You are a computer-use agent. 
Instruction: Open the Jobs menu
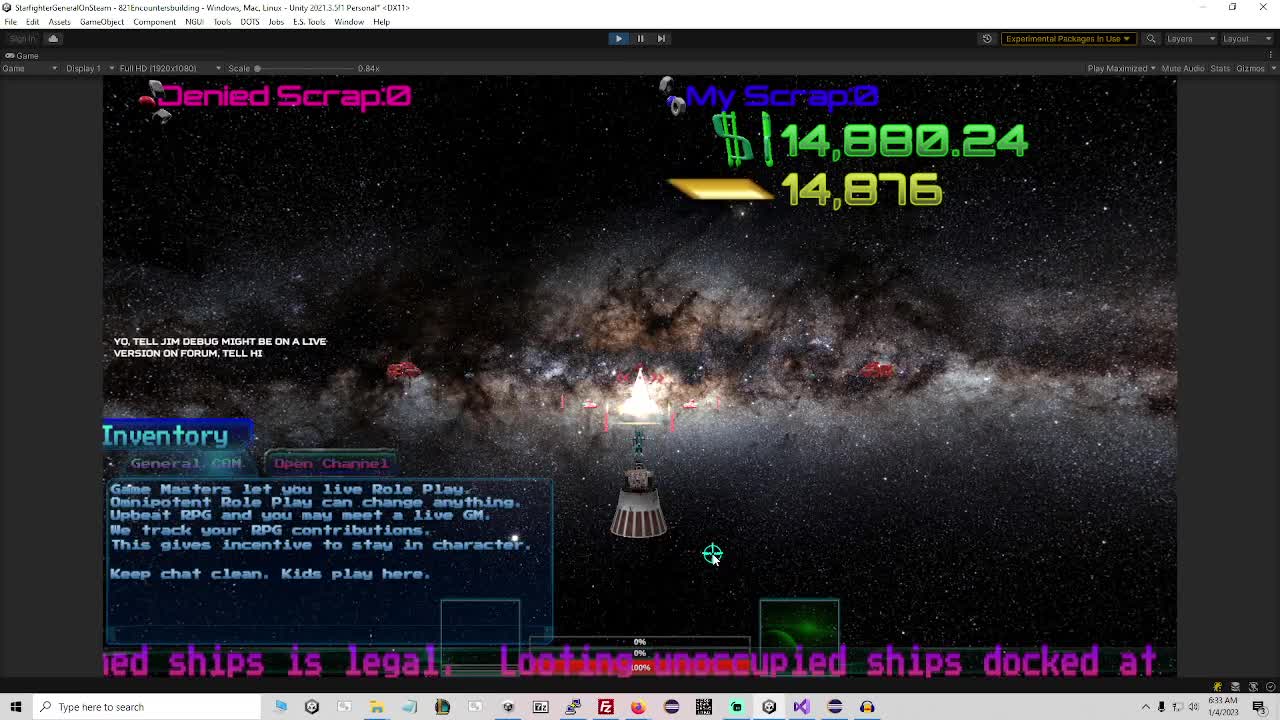[276, 22]
